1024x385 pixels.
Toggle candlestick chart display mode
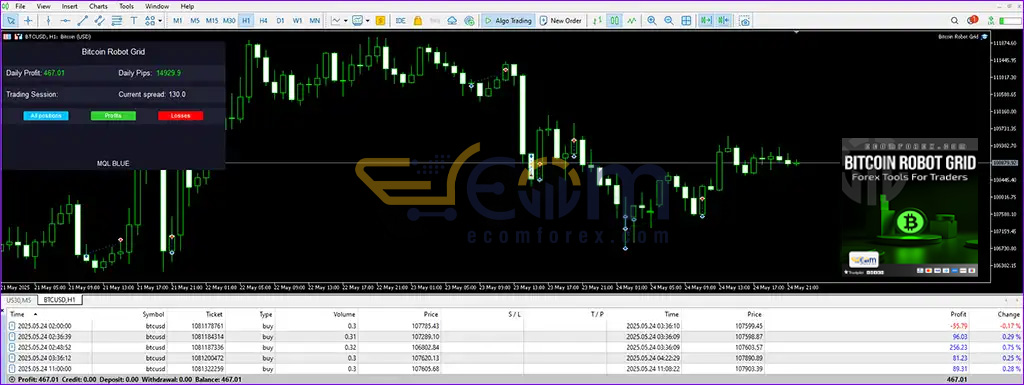pyautogui.click(x=614, y=21)
